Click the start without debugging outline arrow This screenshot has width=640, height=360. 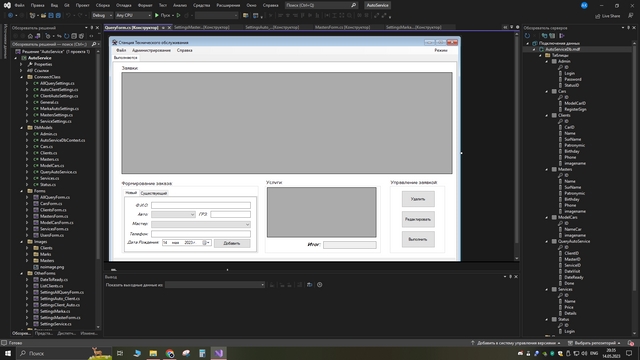click(178, 16)
